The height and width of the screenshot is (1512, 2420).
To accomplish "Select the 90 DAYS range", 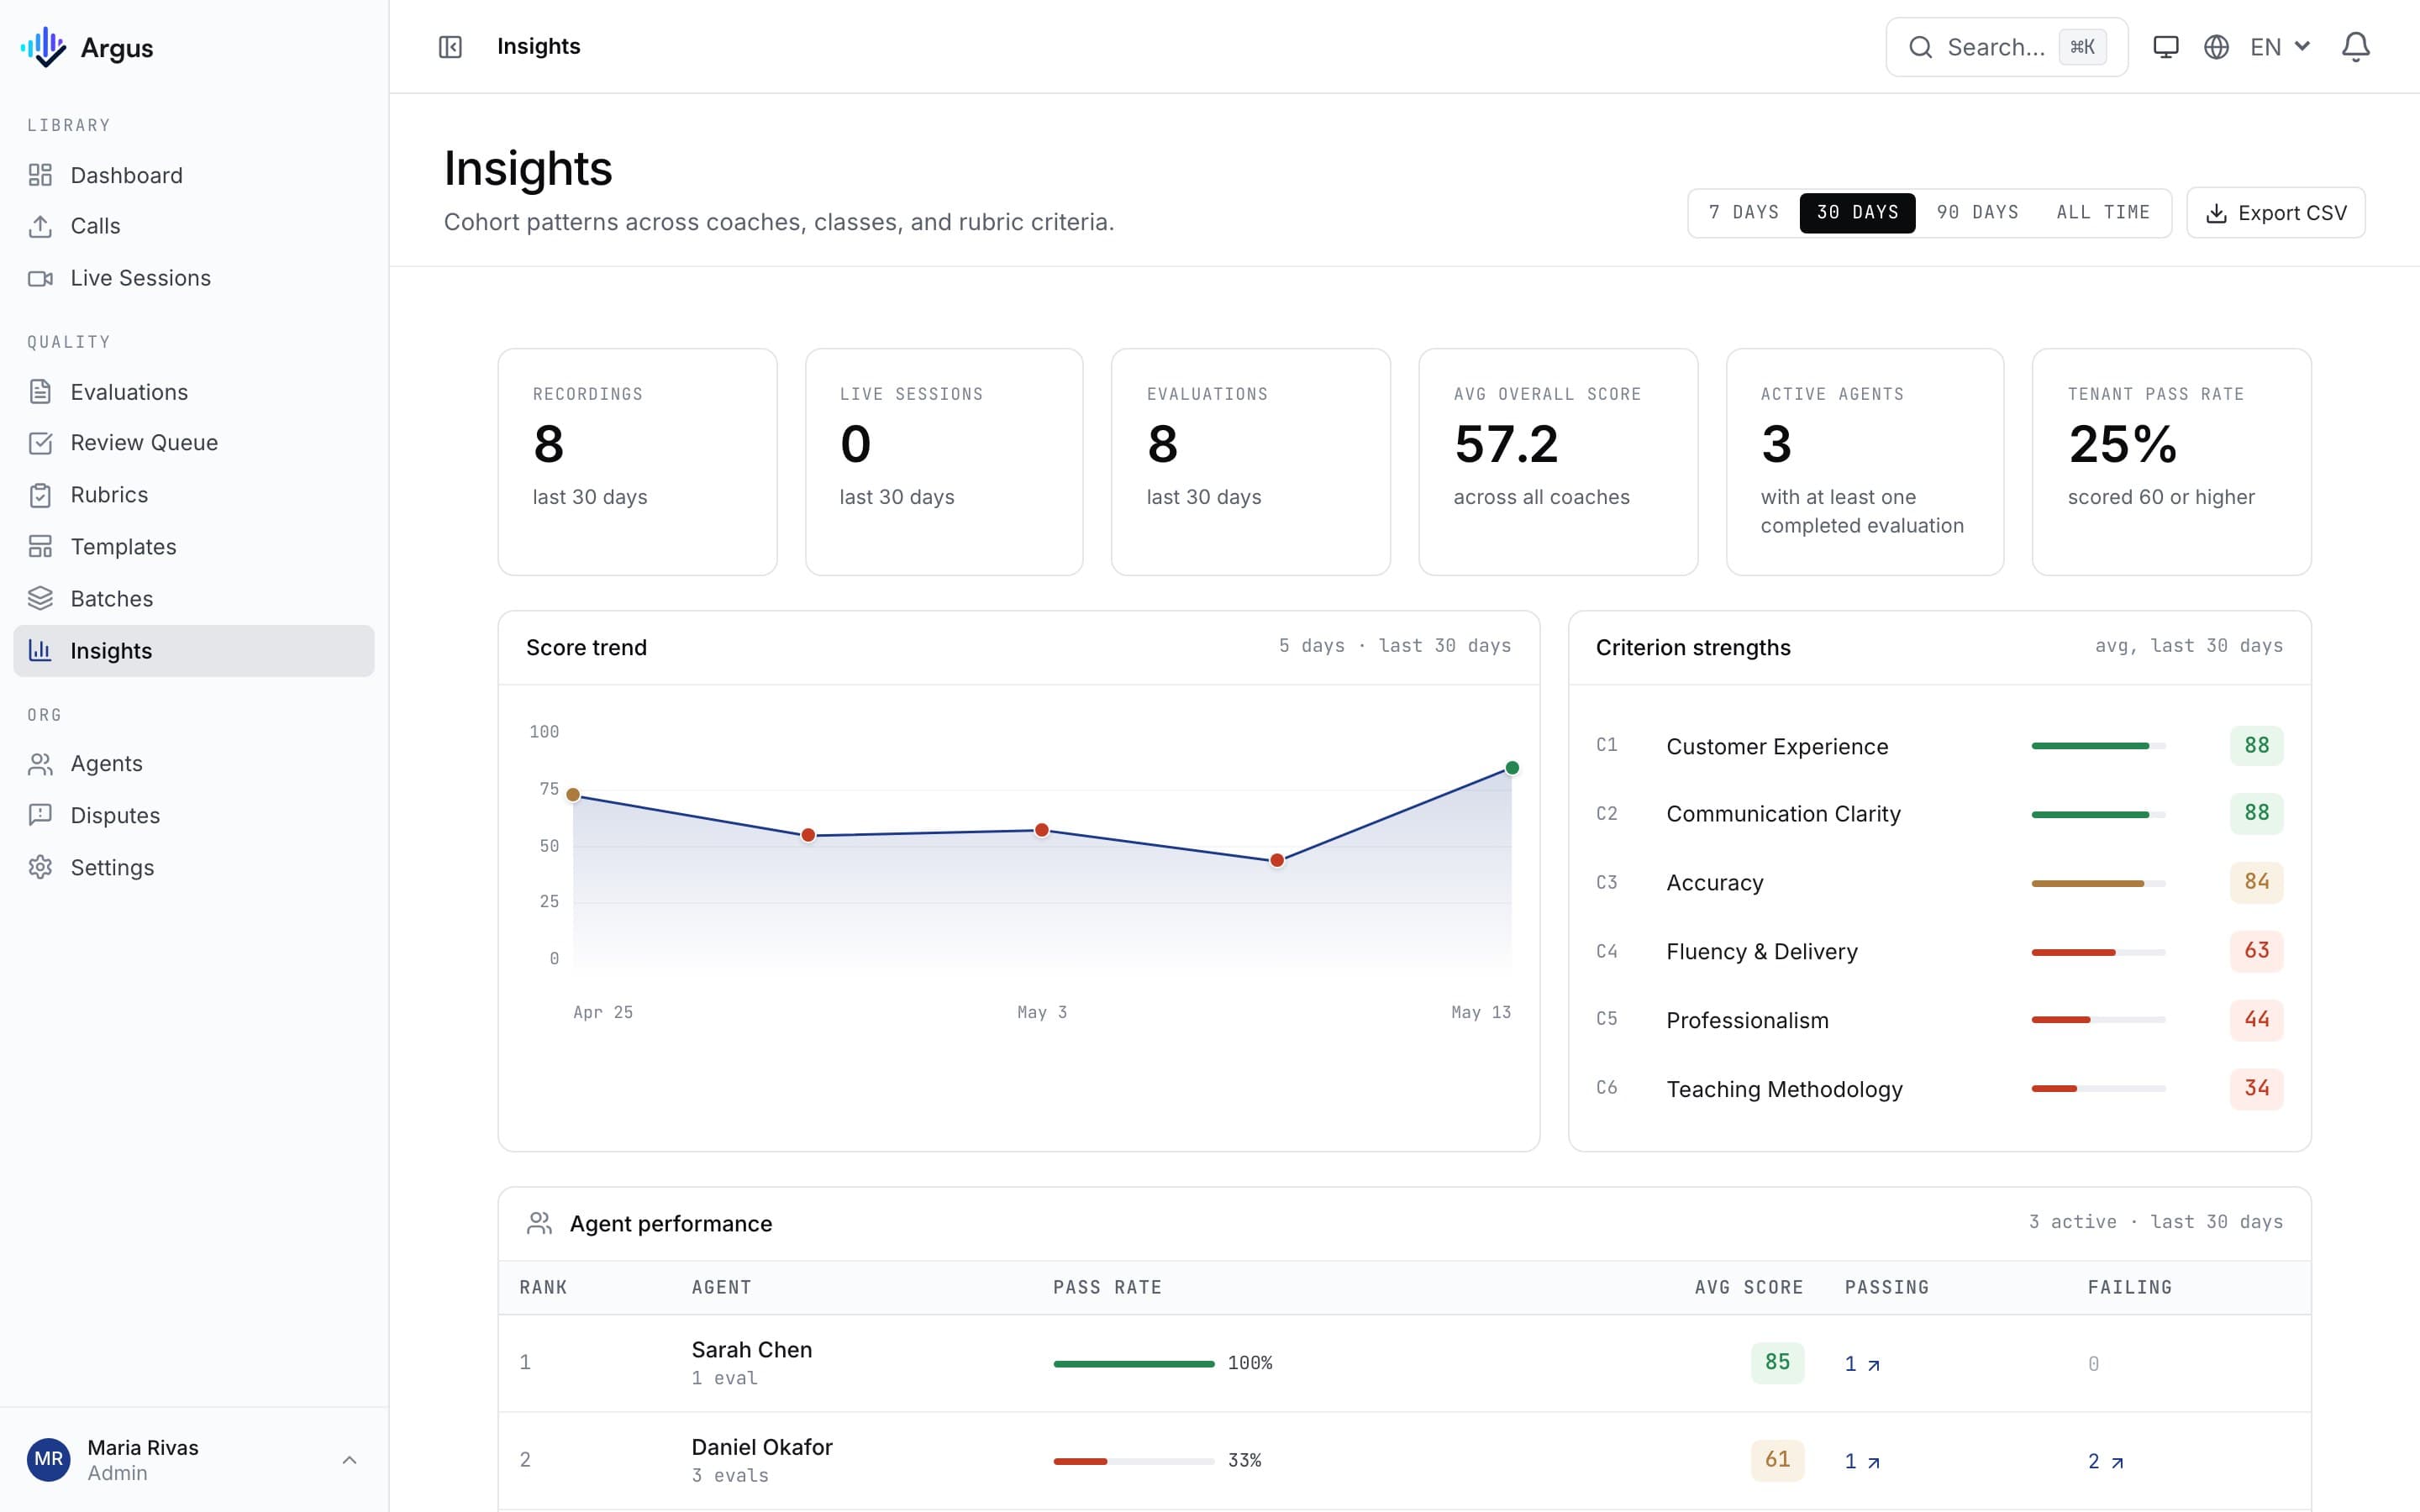I will pyautogui.click(x=1977, y=213).
